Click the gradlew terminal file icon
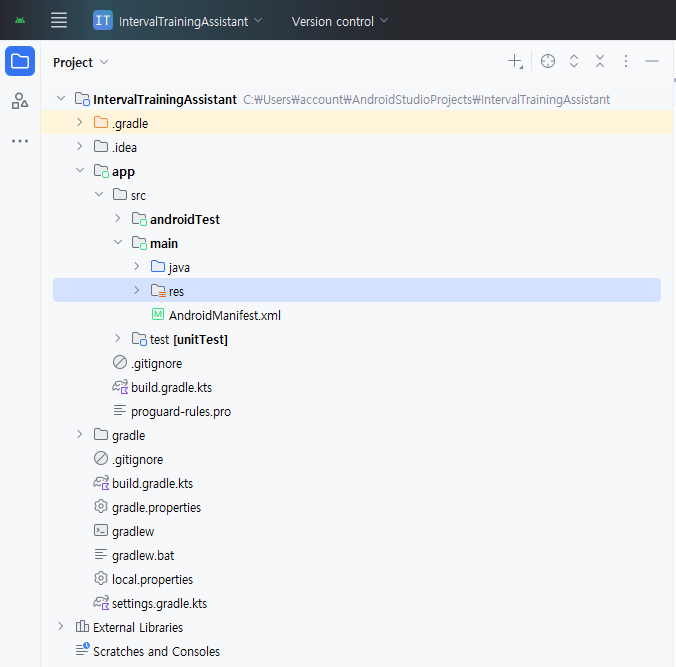This screenshot has width=676, height=667. click(100, 530)
